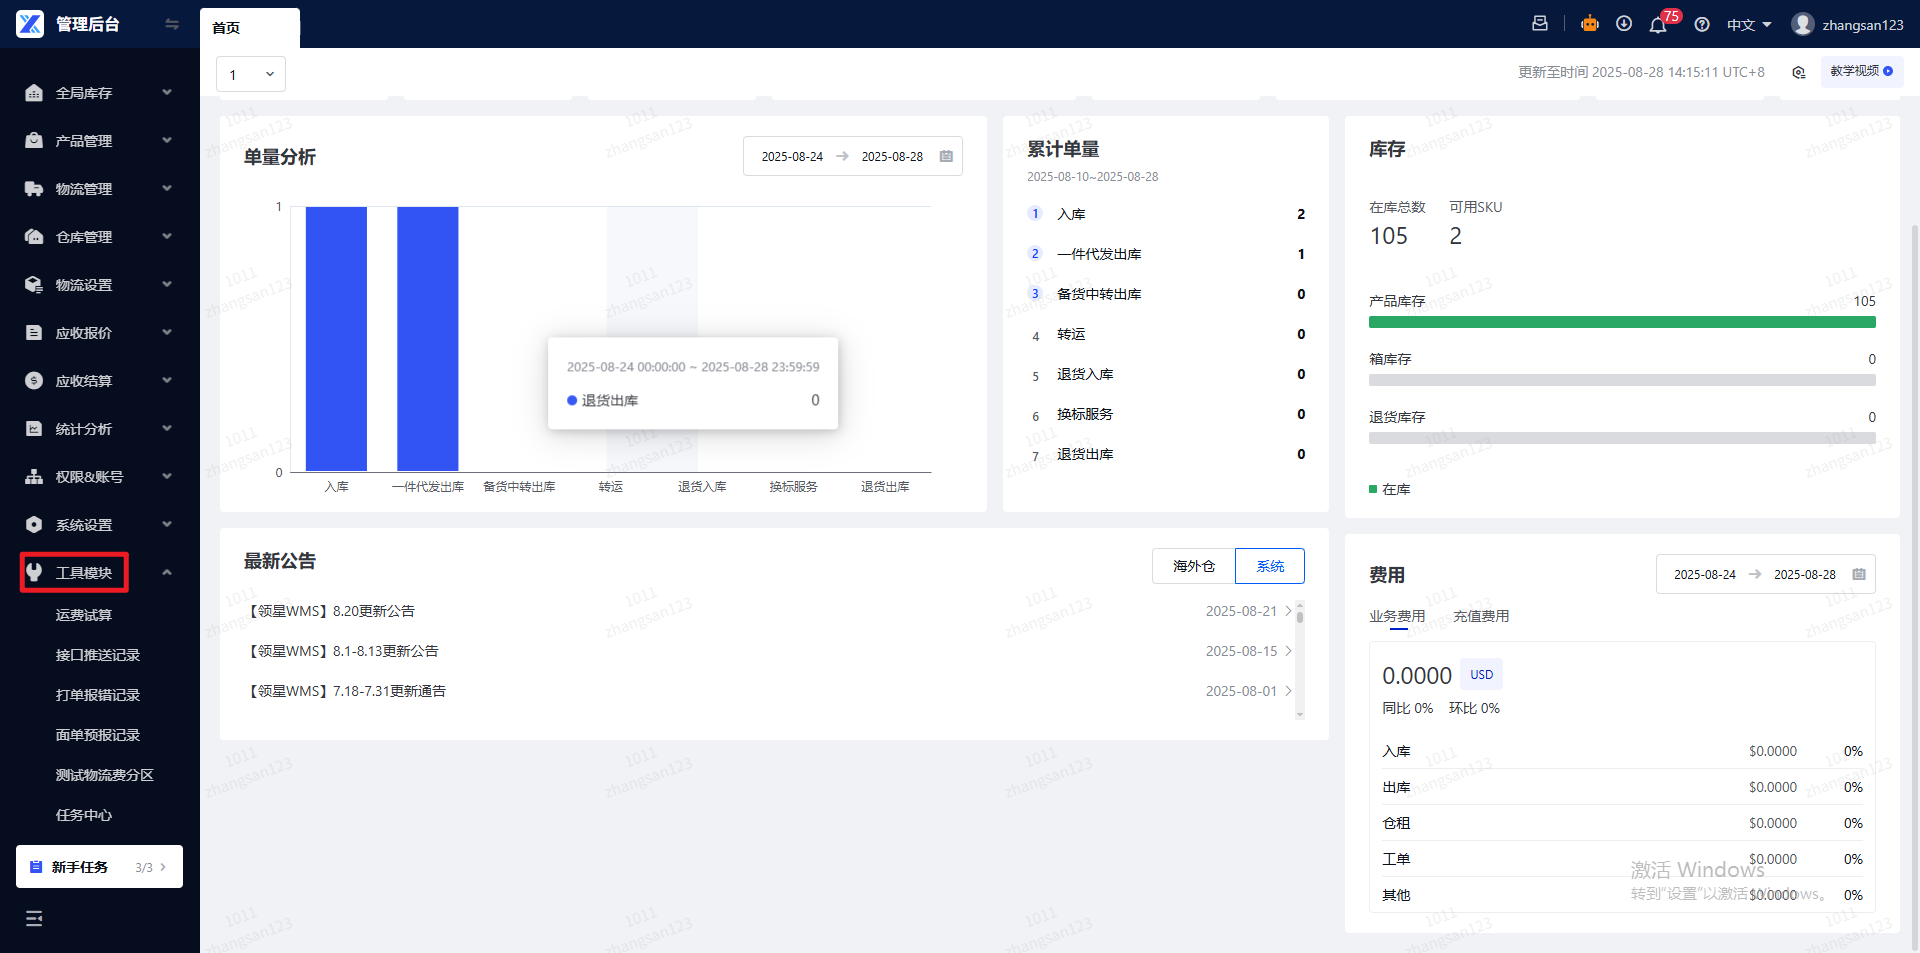
Task: Open the download center icon
Action: pyautogui.click(x=1624, y=24)
